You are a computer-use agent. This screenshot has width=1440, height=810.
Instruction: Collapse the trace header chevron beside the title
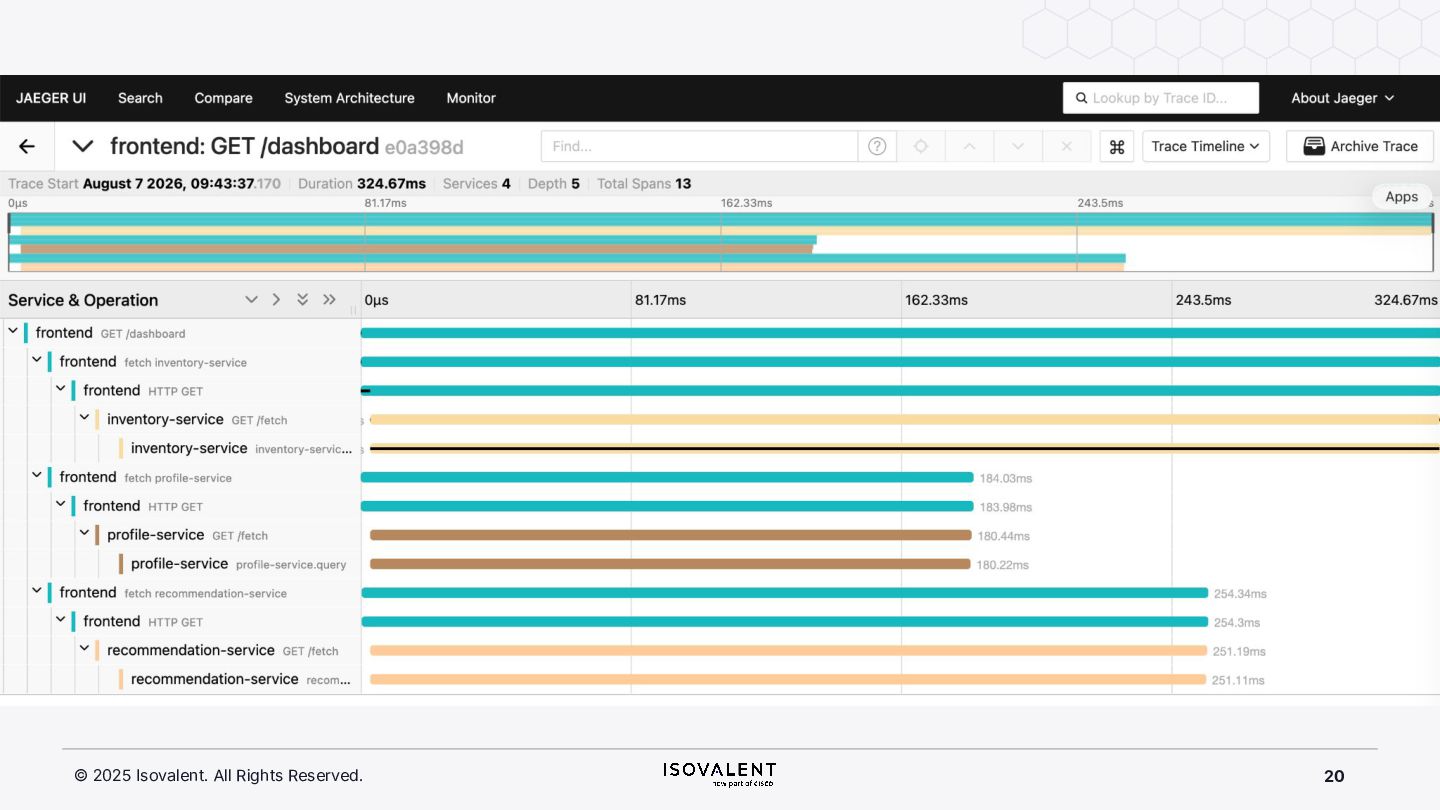click(83, 147)
